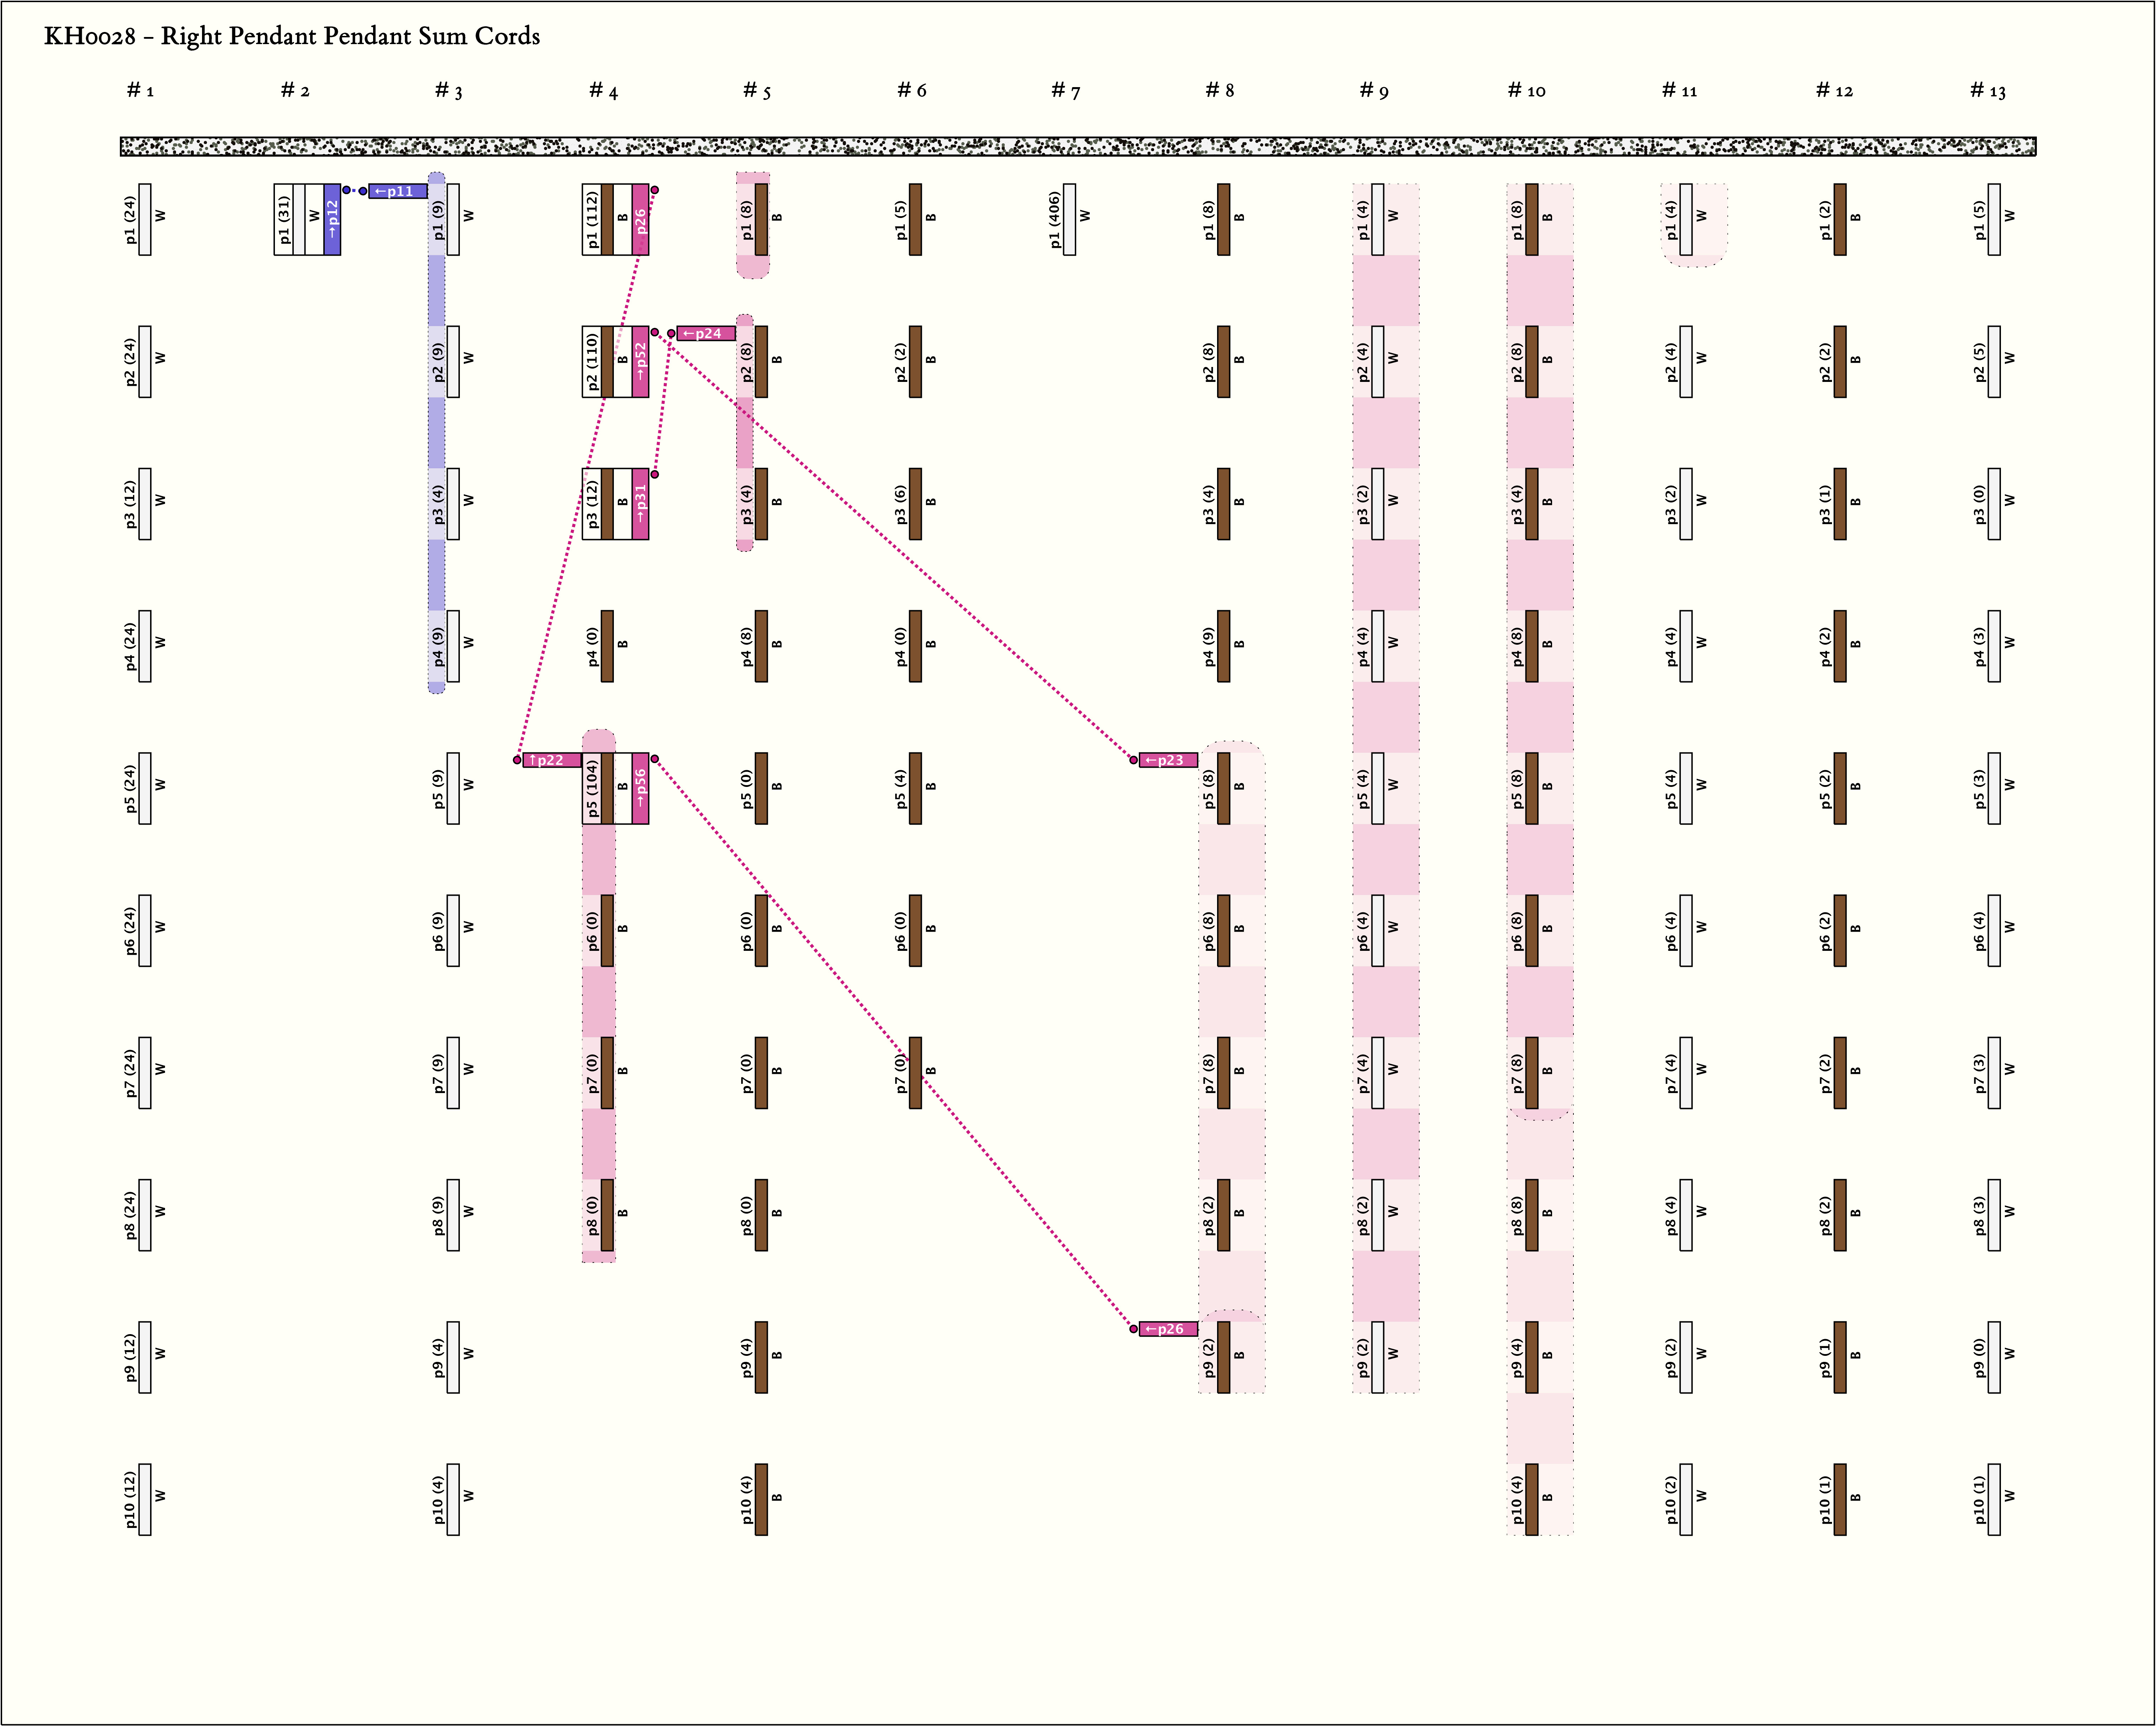Click the blue →p12 sum tag

pyautogui.click(x=332, y=219)
